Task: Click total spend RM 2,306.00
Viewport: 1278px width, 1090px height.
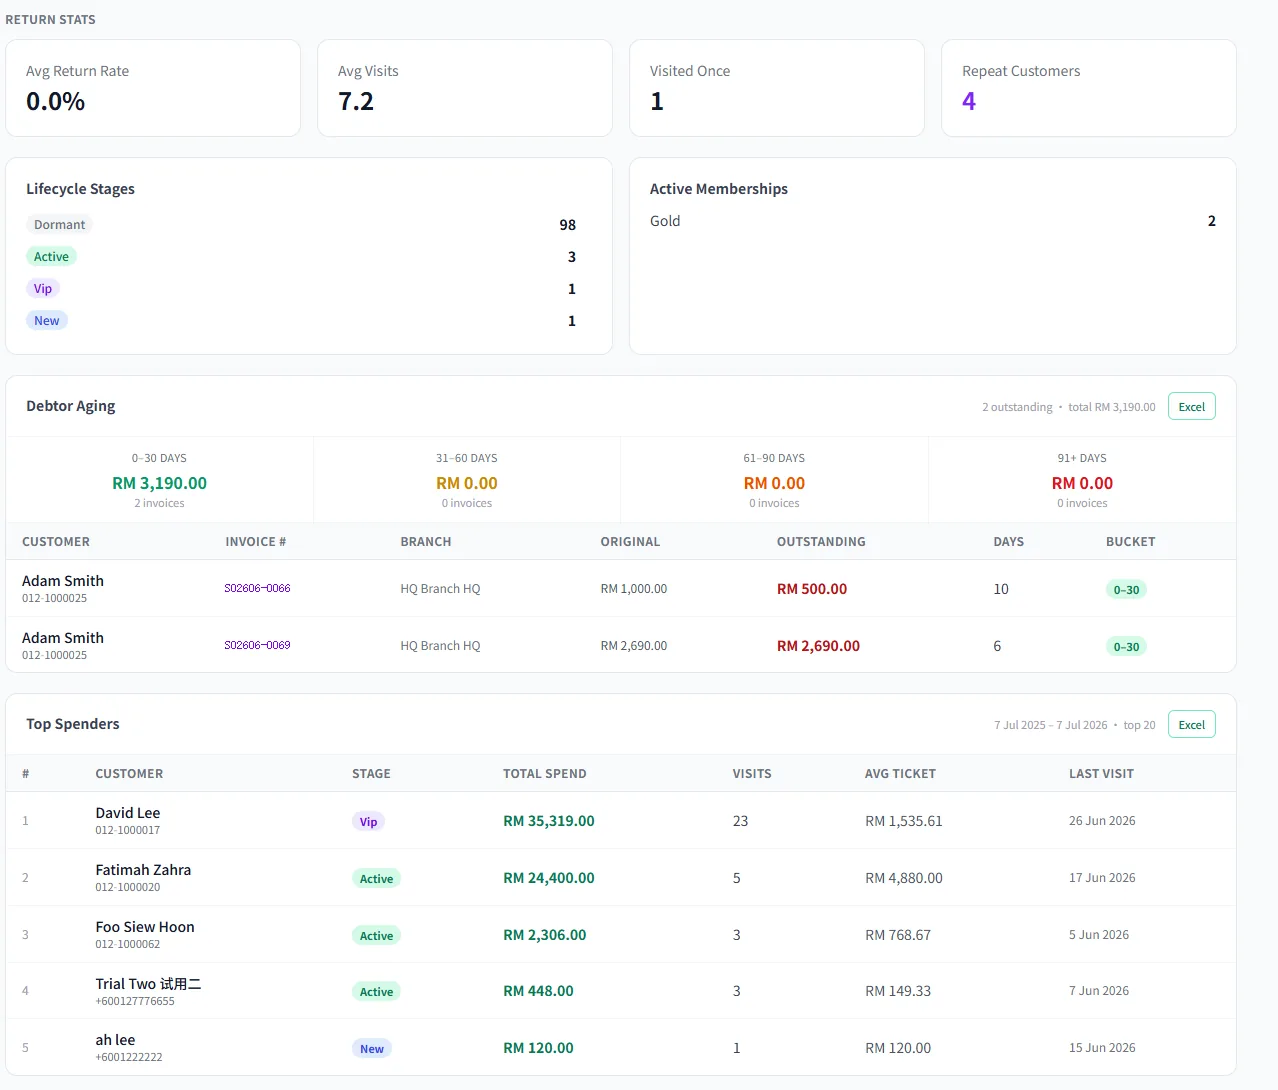Action: pyautogui.click(x=545, y=935)
